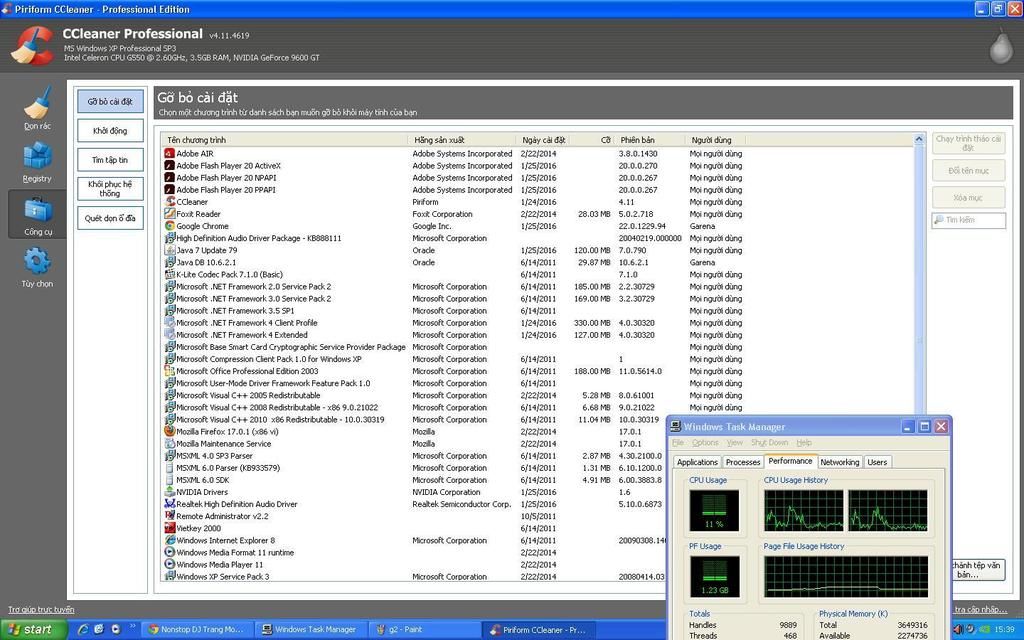Viewport: 1024px width, 640px height.
Task: Switch to Windows Task Manager taskbar item
Action: pyautogui.click(x=311, y=630)
